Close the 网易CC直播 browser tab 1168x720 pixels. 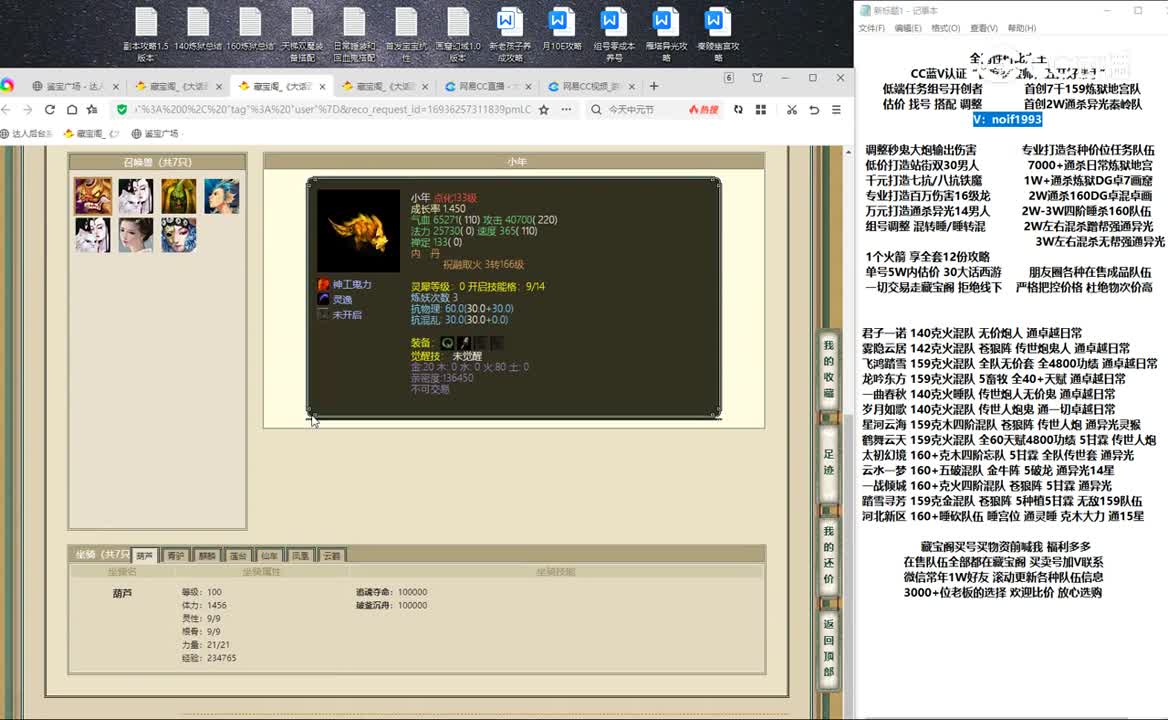tap(528, 86)
